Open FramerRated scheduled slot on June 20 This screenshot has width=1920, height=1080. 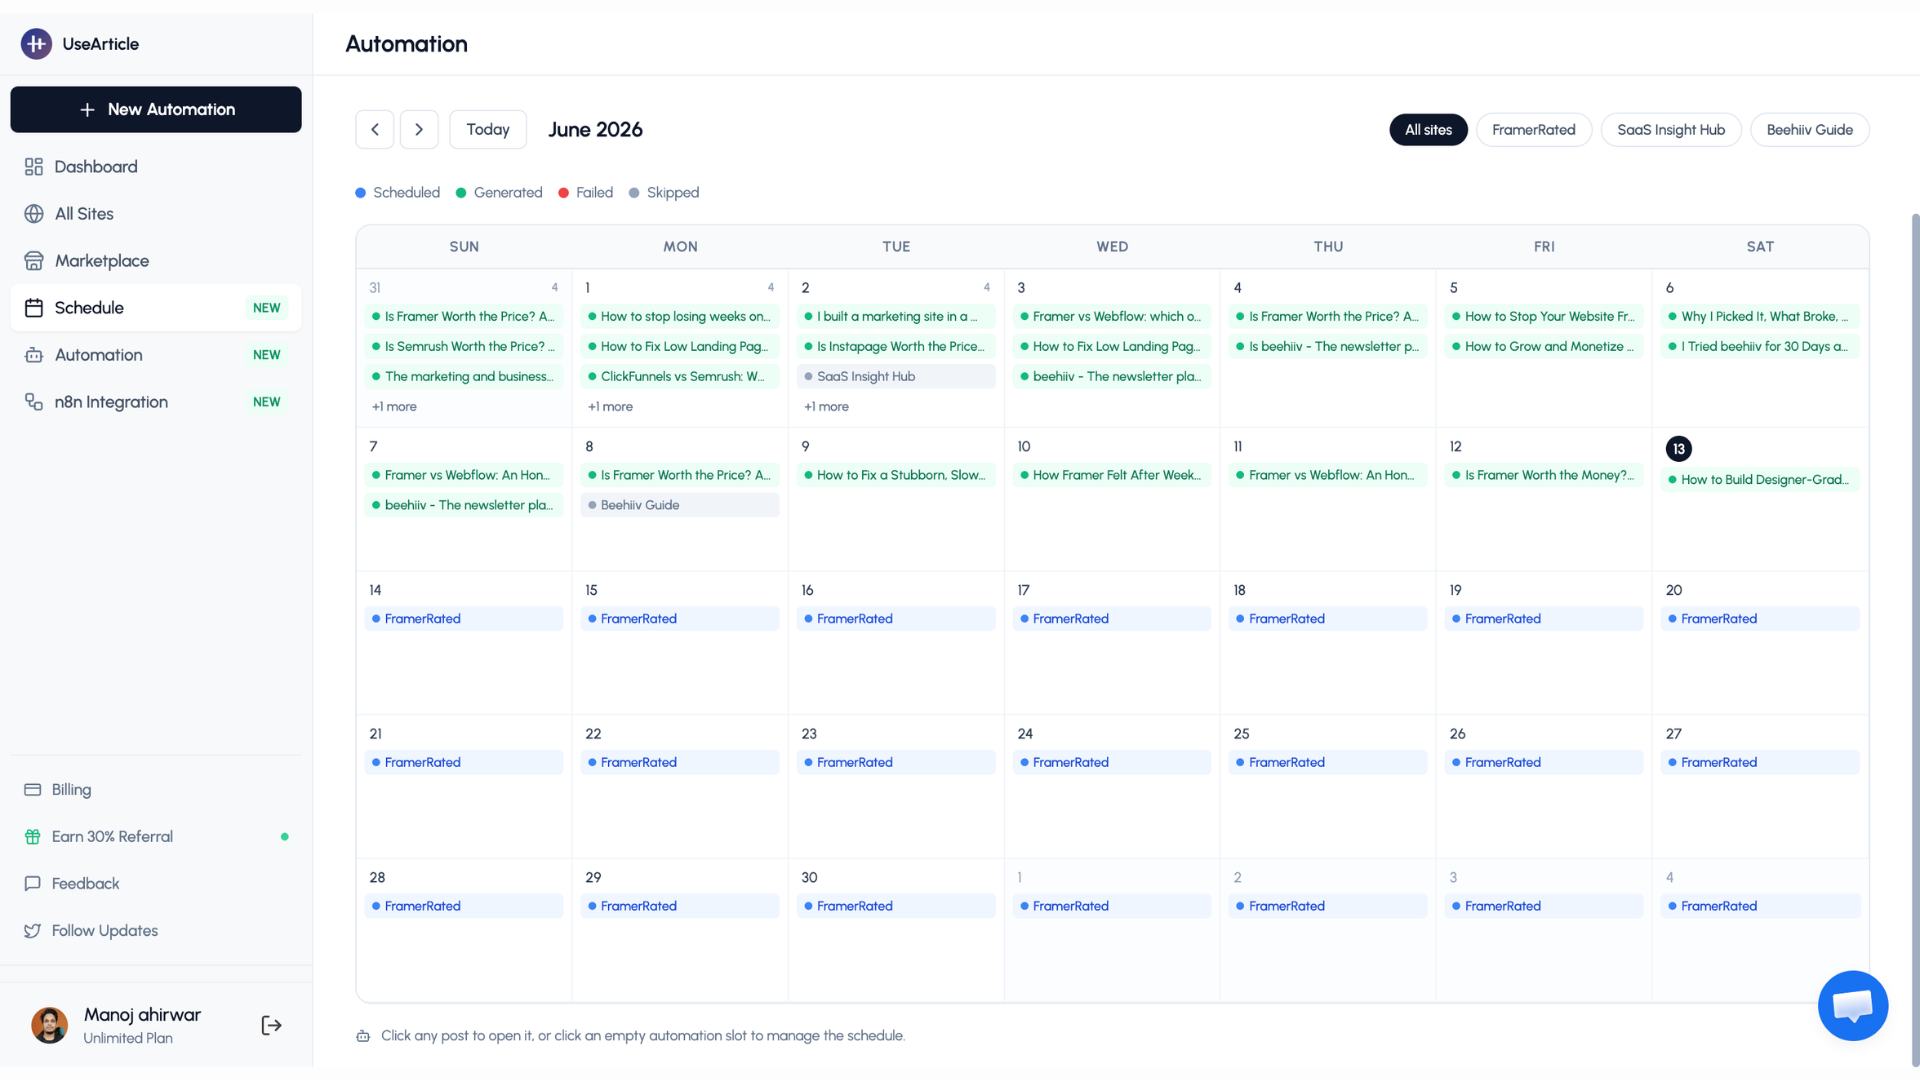[1760, 619]
